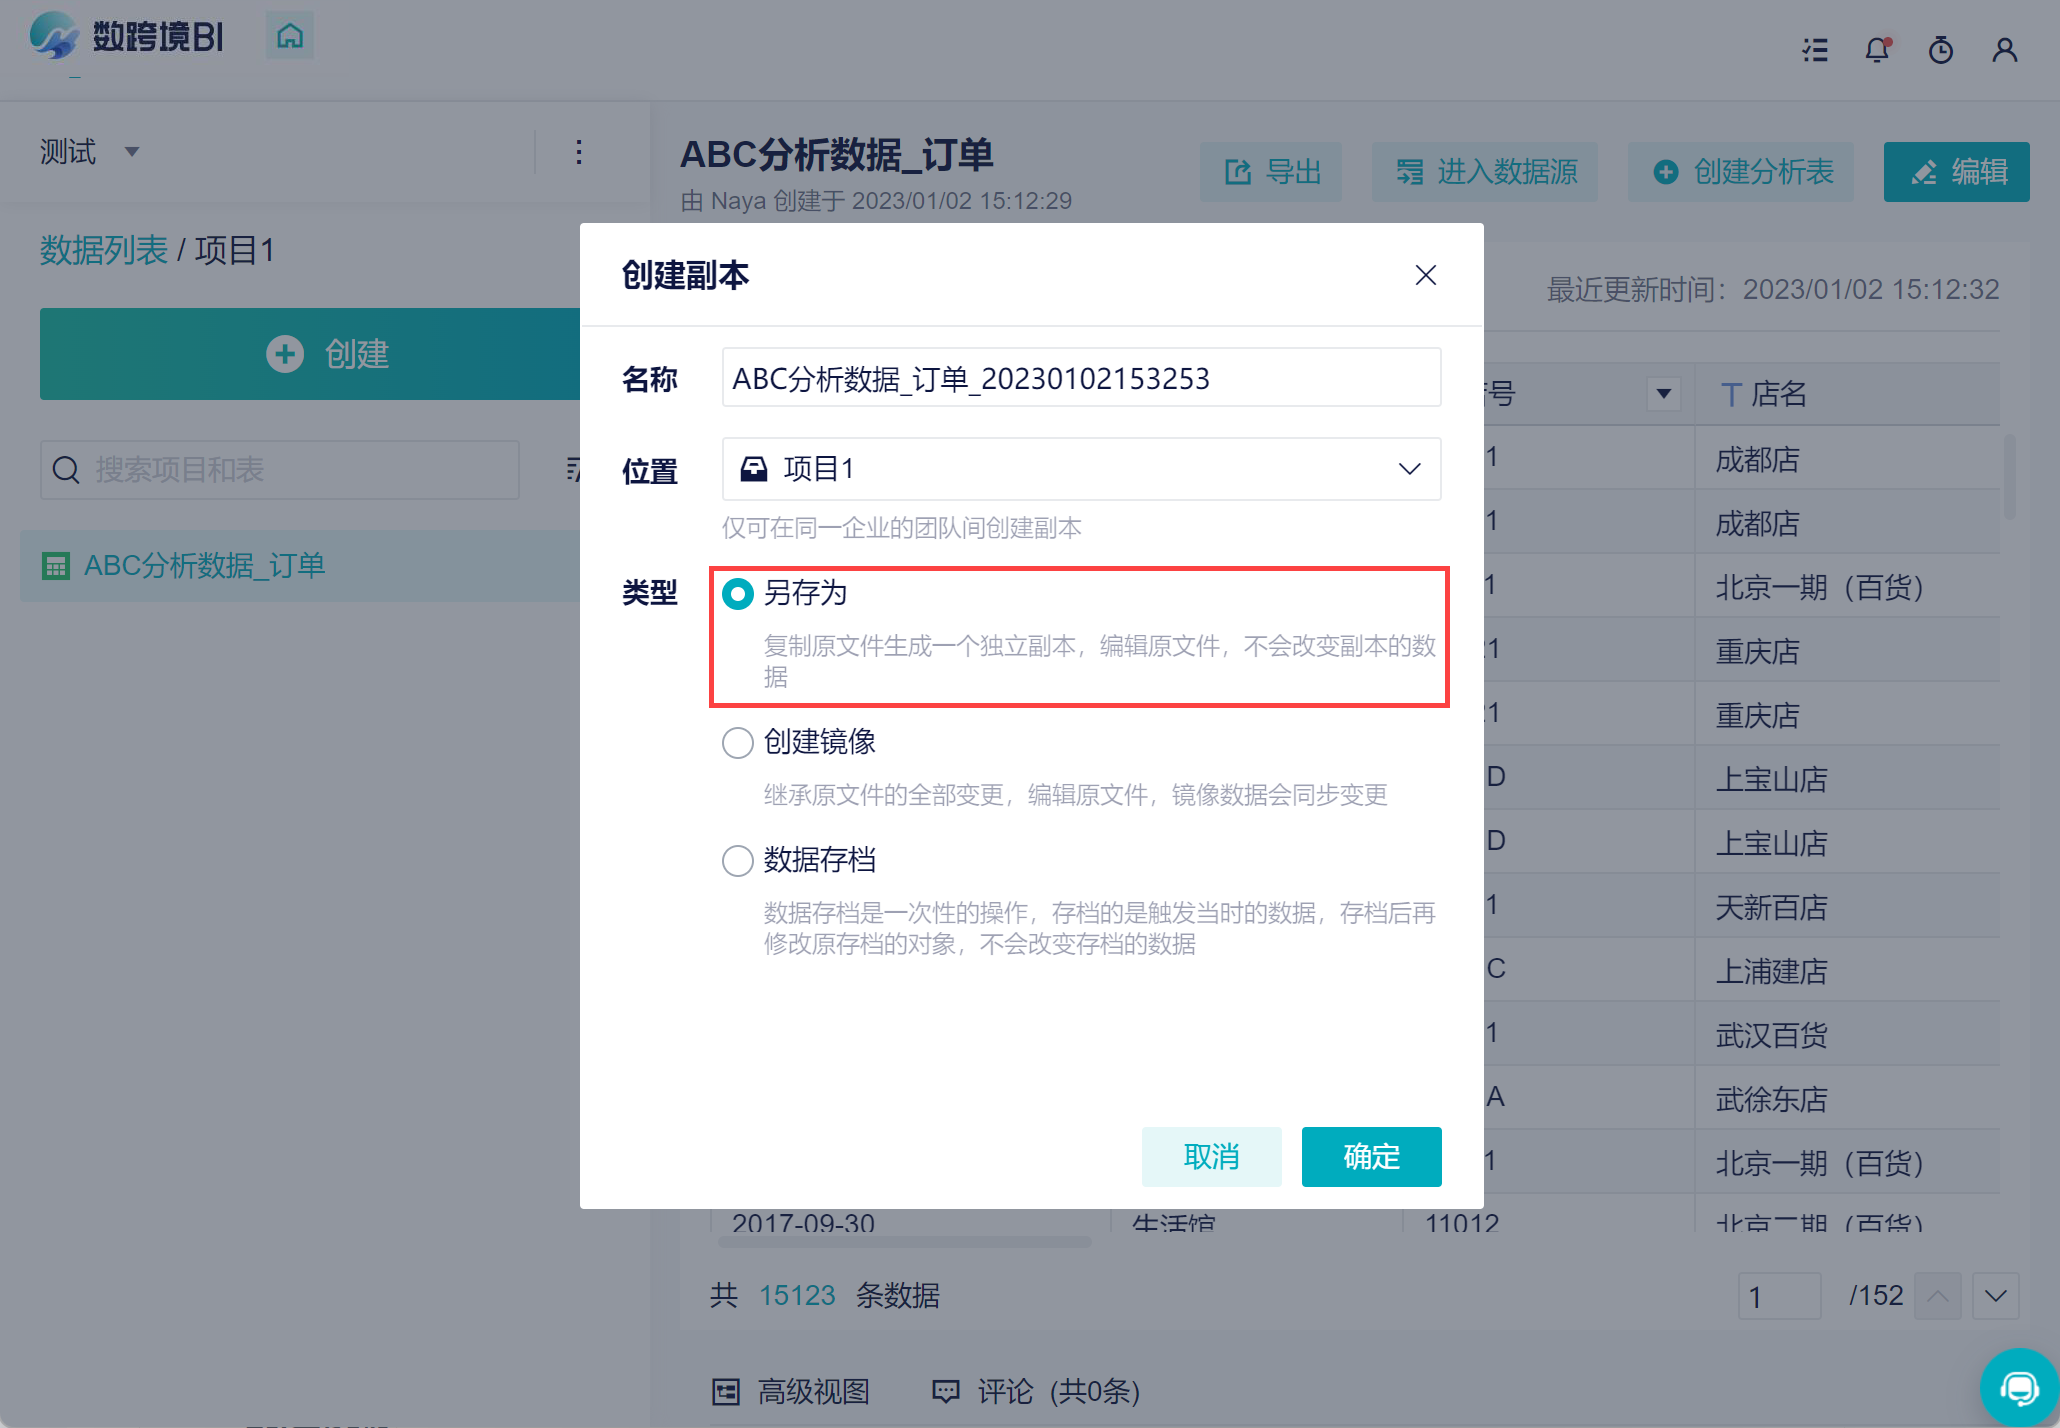Click the timer clock icon
Screen dimensions: 2060x1428
(x=1940, y=50)
